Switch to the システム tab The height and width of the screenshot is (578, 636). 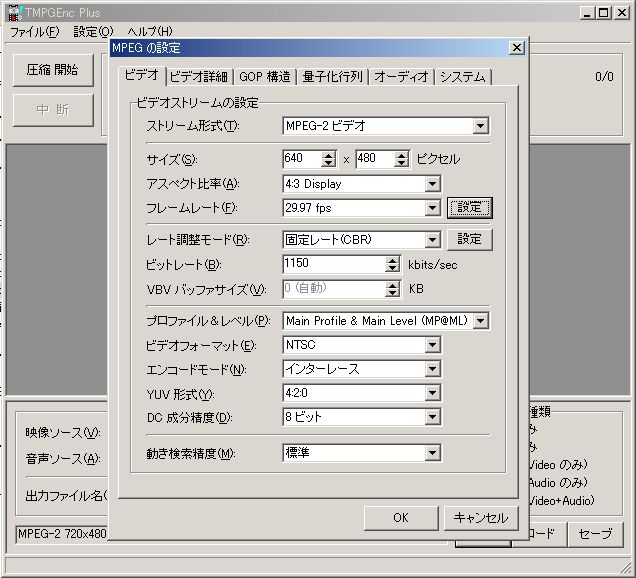tap(463, 77)
